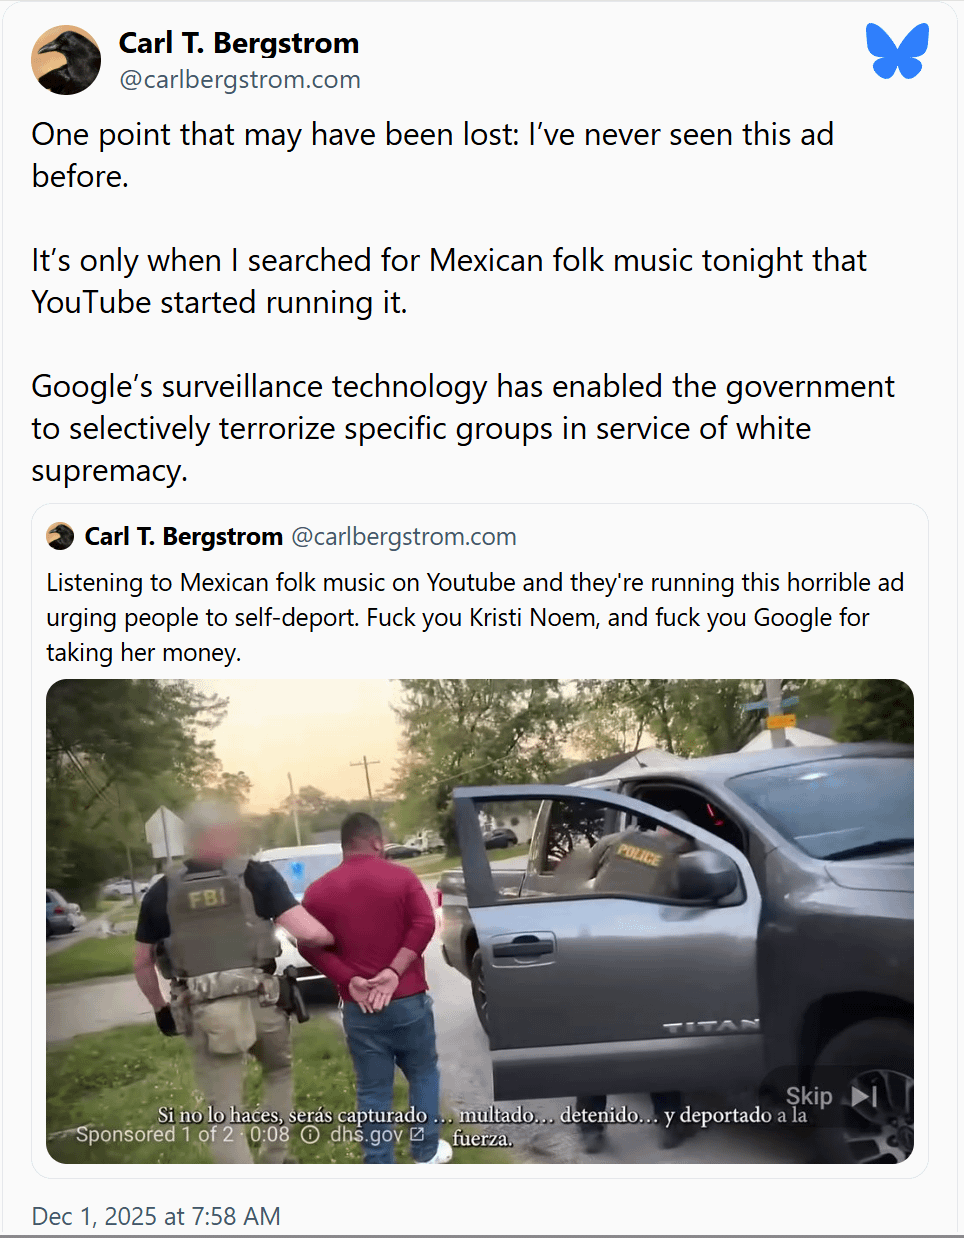Open the large crow profile avatar
The image size is (964, 1238).
(x=66, y=61)
